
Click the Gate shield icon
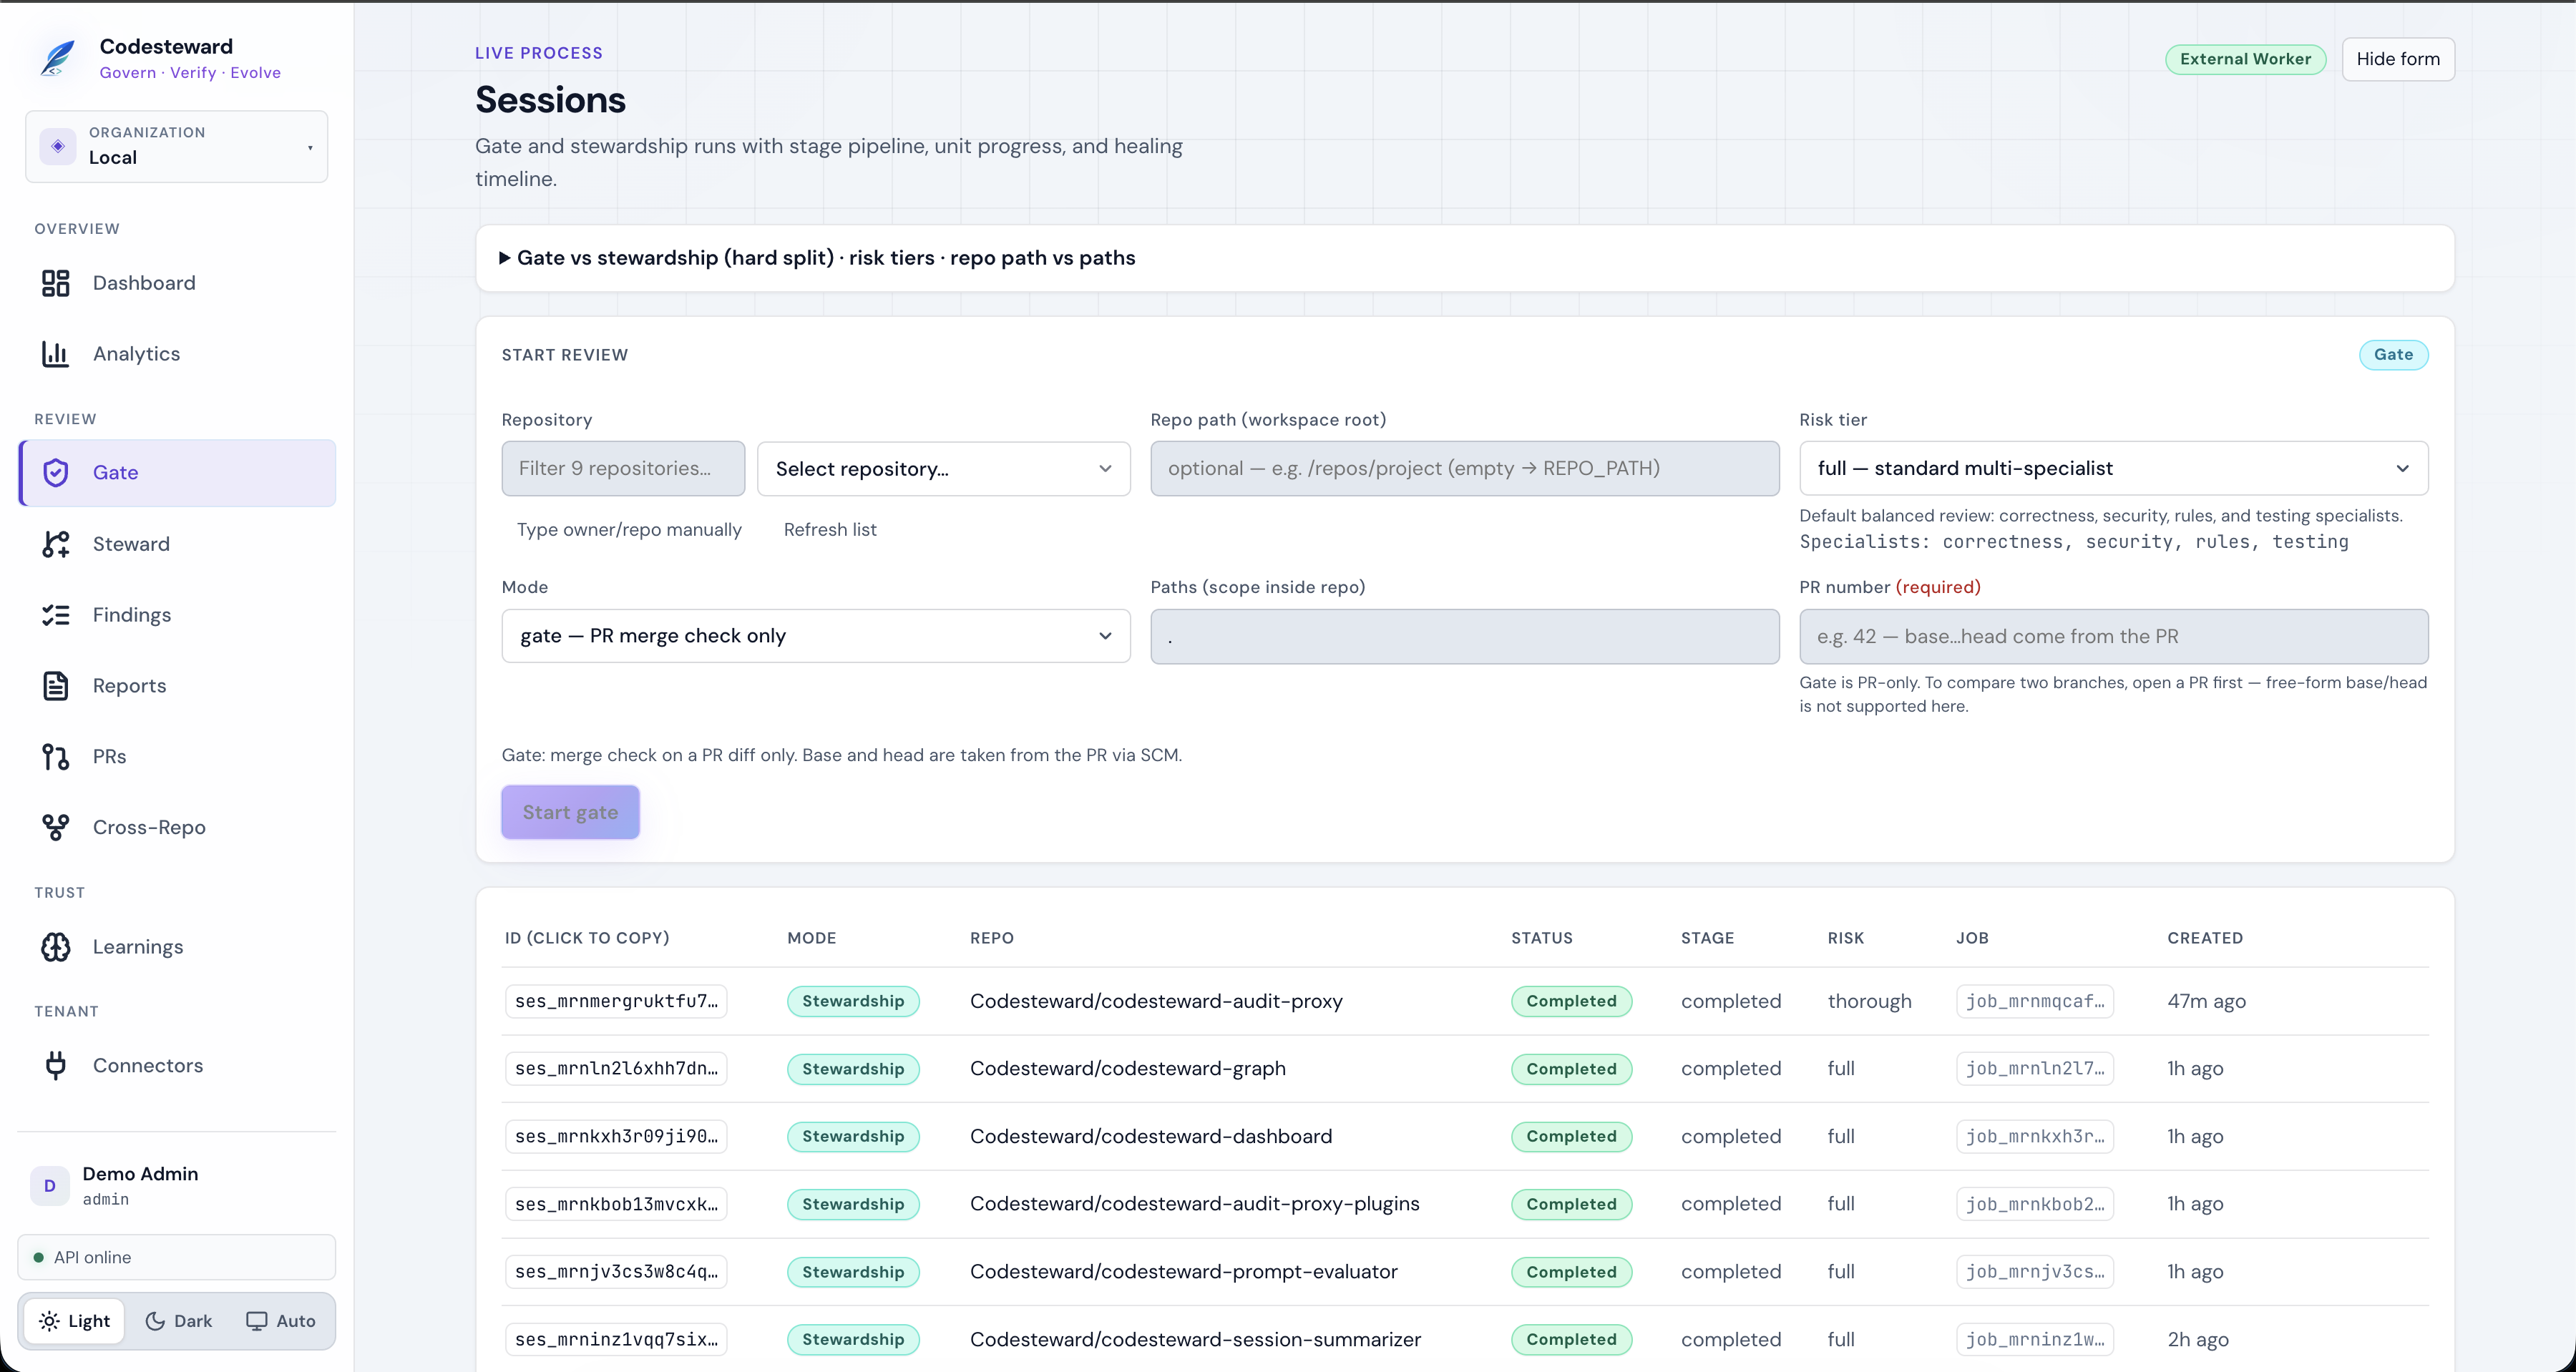pyautogui.click(x=56, y=473)
